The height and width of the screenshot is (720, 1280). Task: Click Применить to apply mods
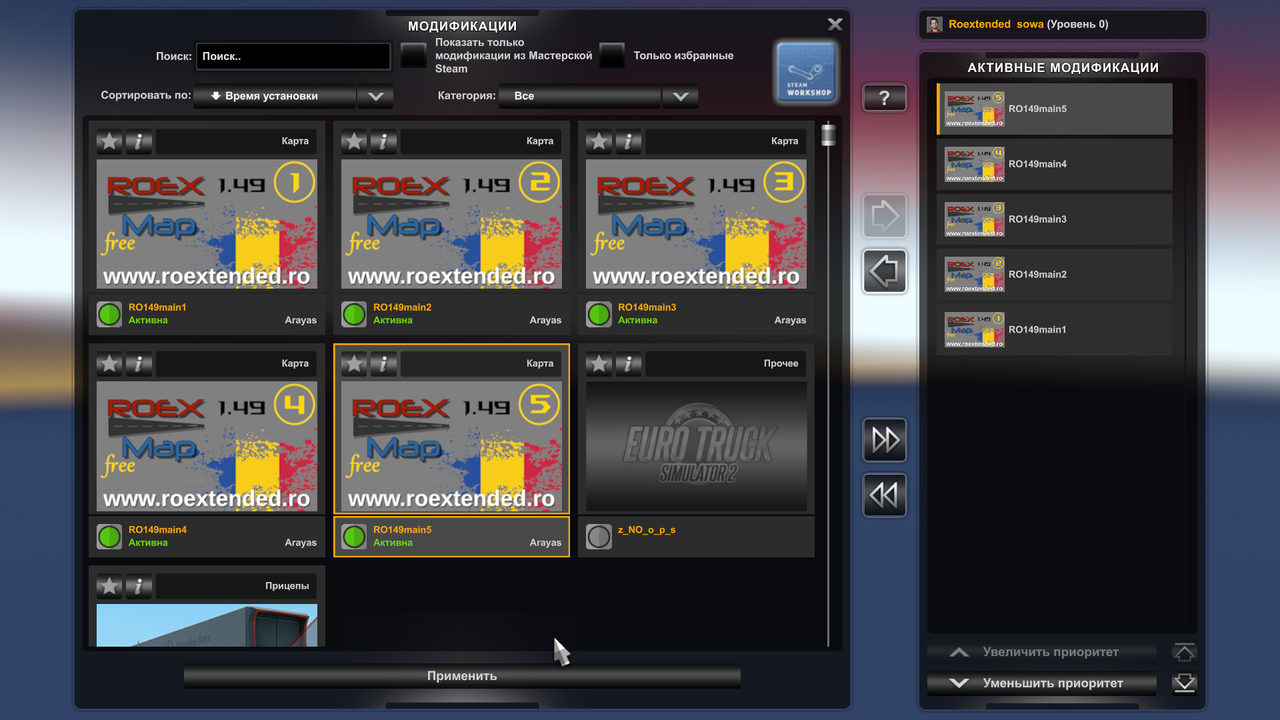point(462,676)
